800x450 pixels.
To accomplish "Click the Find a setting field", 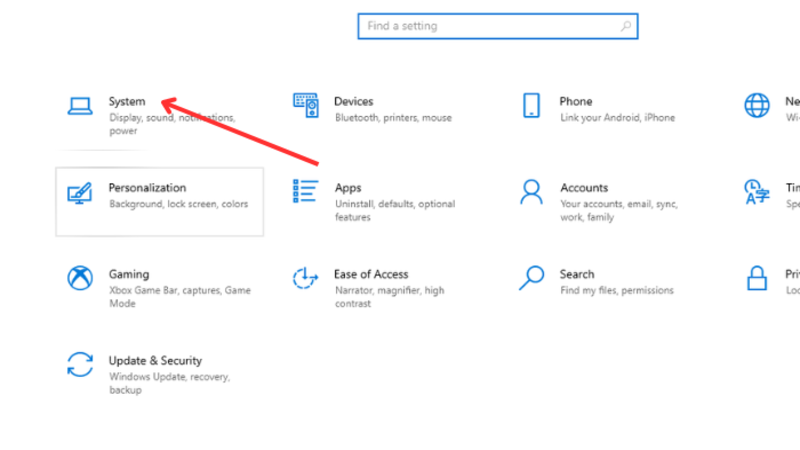I will (497, 26).
